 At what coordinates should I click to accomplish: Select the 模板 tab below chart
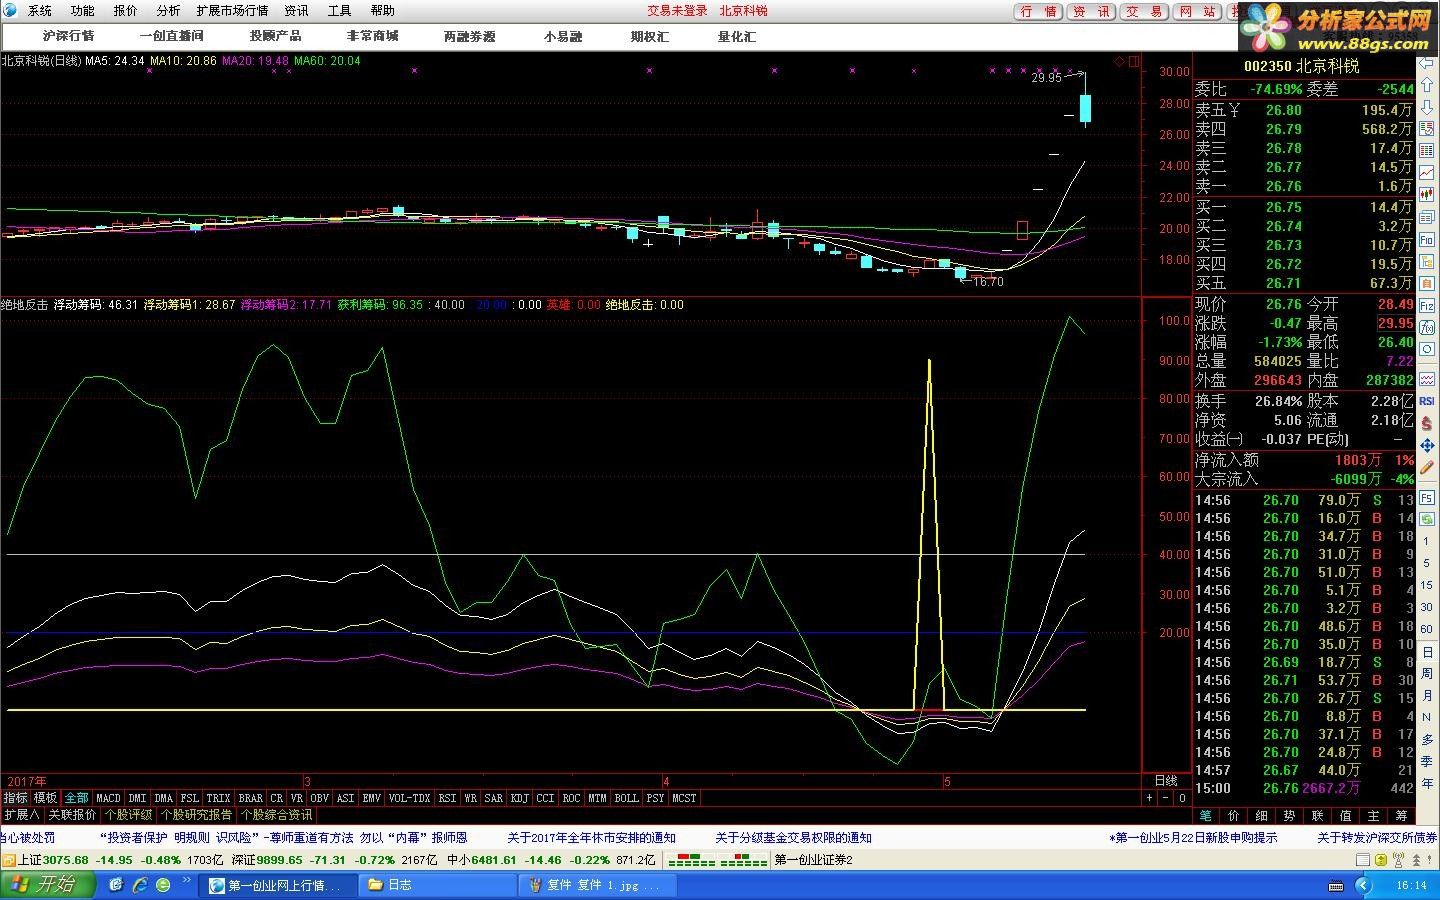tap(46, 798)
